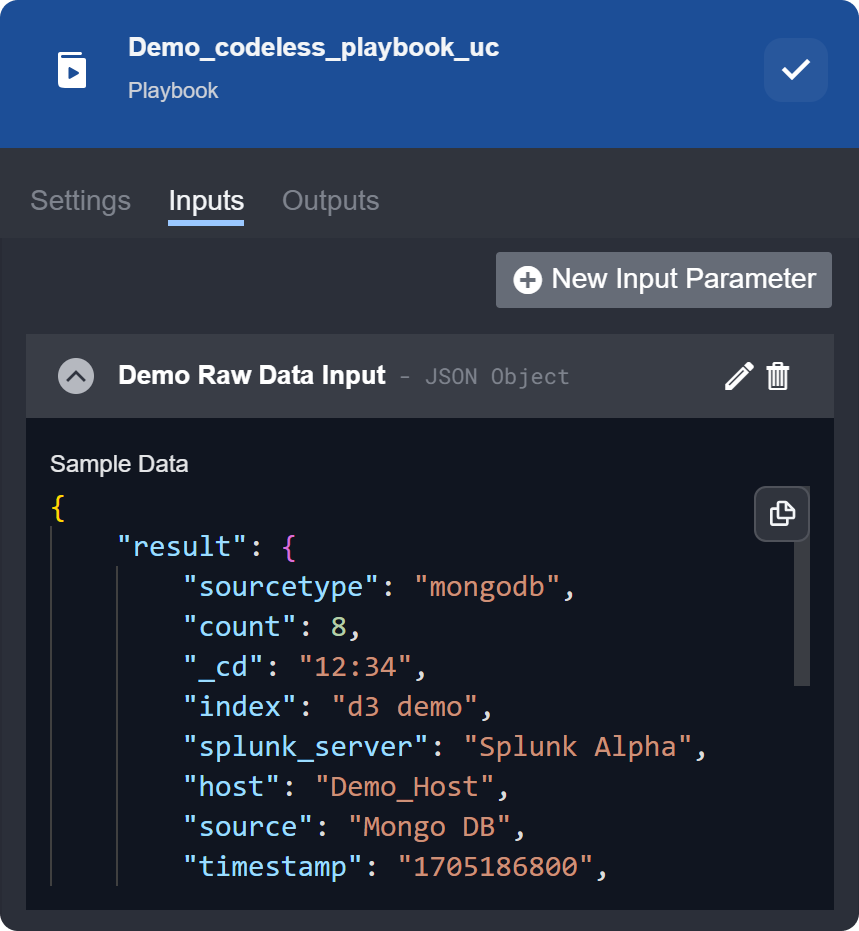Switch to the Settings tab
This screenshot has width=859, height=931.
coord(80,201)
